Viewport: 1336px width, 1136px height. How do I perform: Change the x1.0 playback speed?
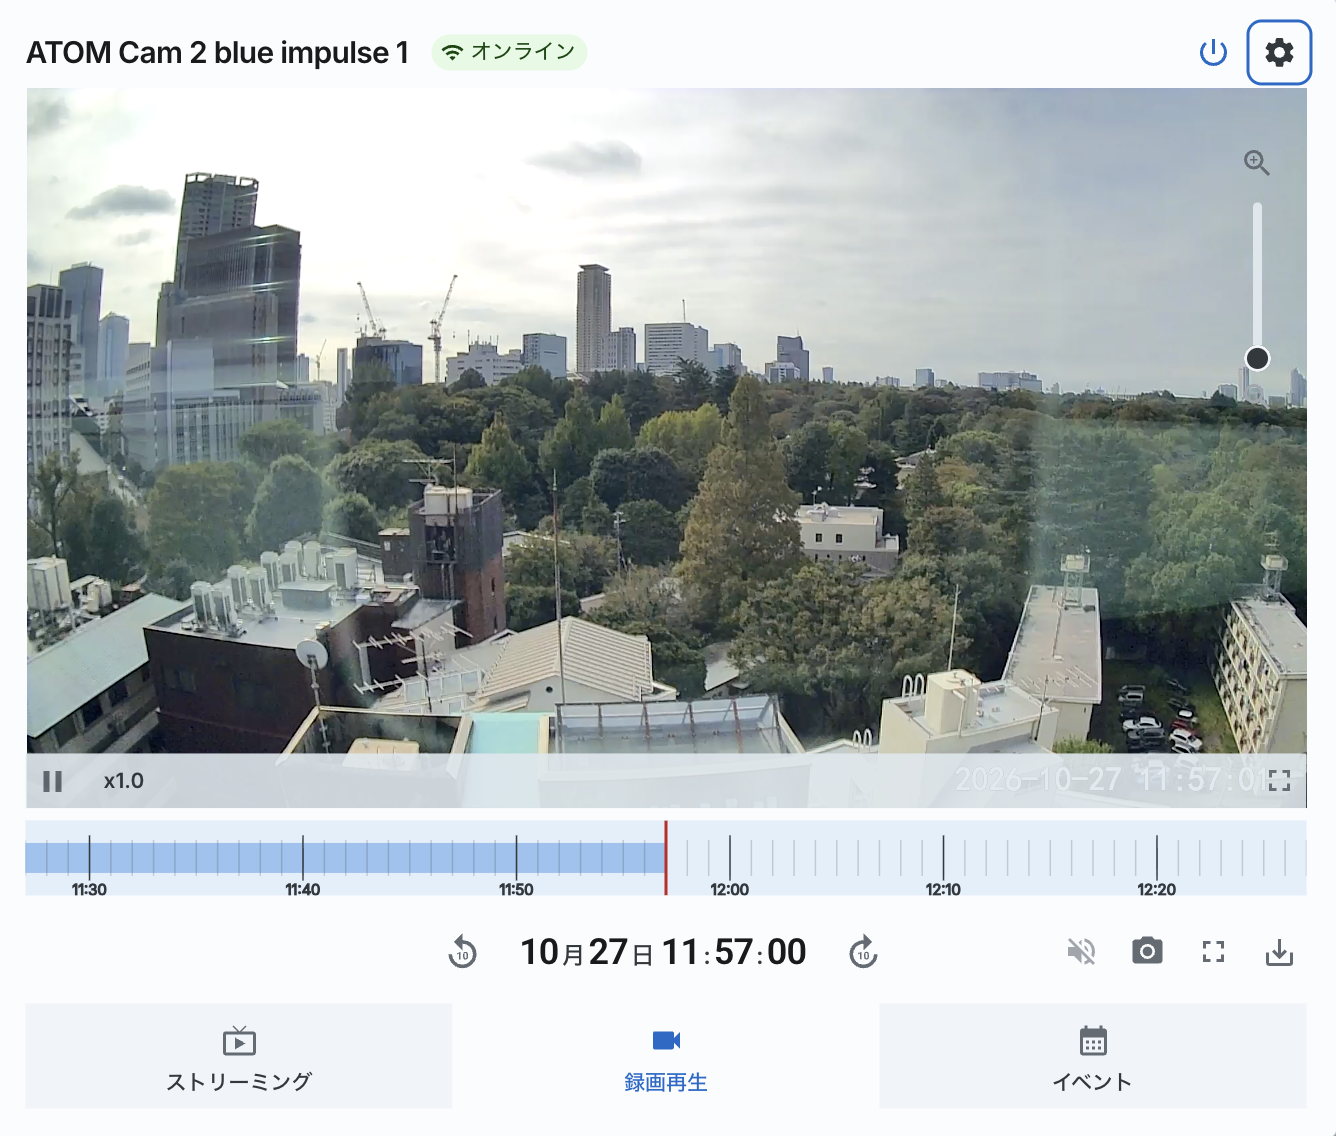(x=124, y=781)
